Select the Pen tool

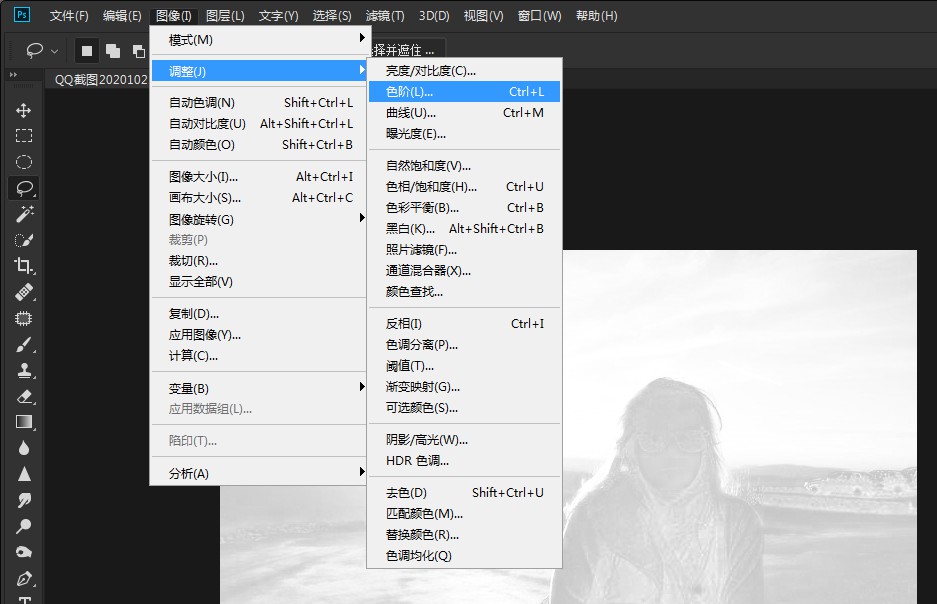[24, 578]
